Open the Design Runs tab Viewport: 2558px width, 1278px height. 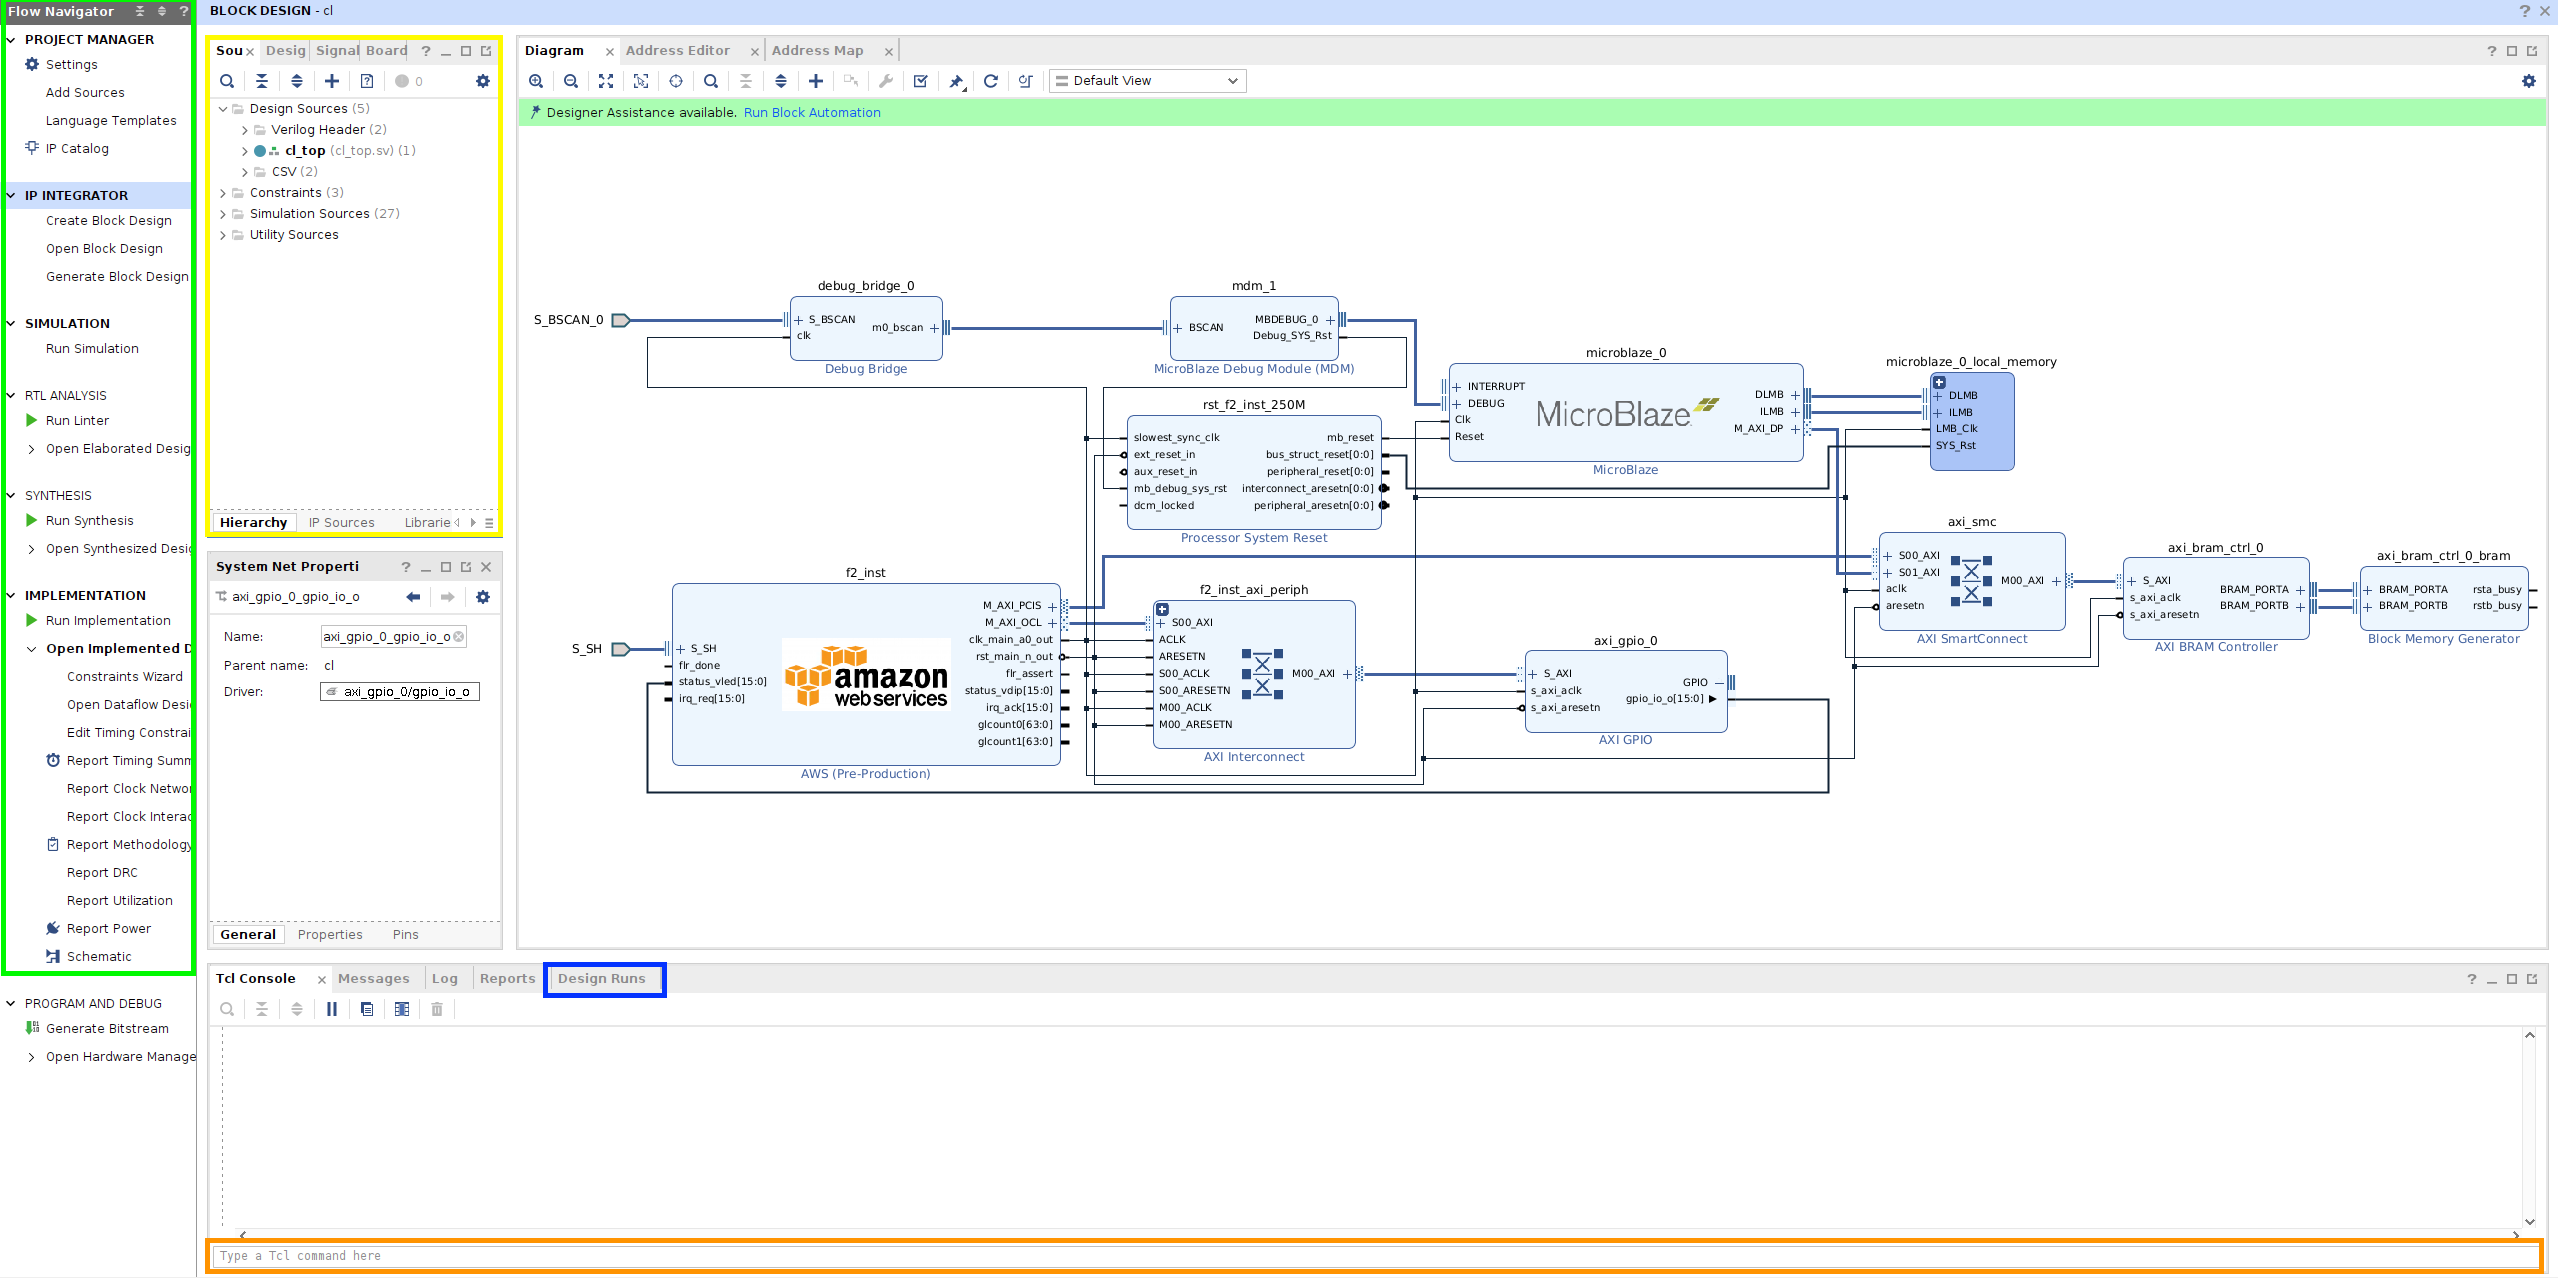click(x=602, y=979)
